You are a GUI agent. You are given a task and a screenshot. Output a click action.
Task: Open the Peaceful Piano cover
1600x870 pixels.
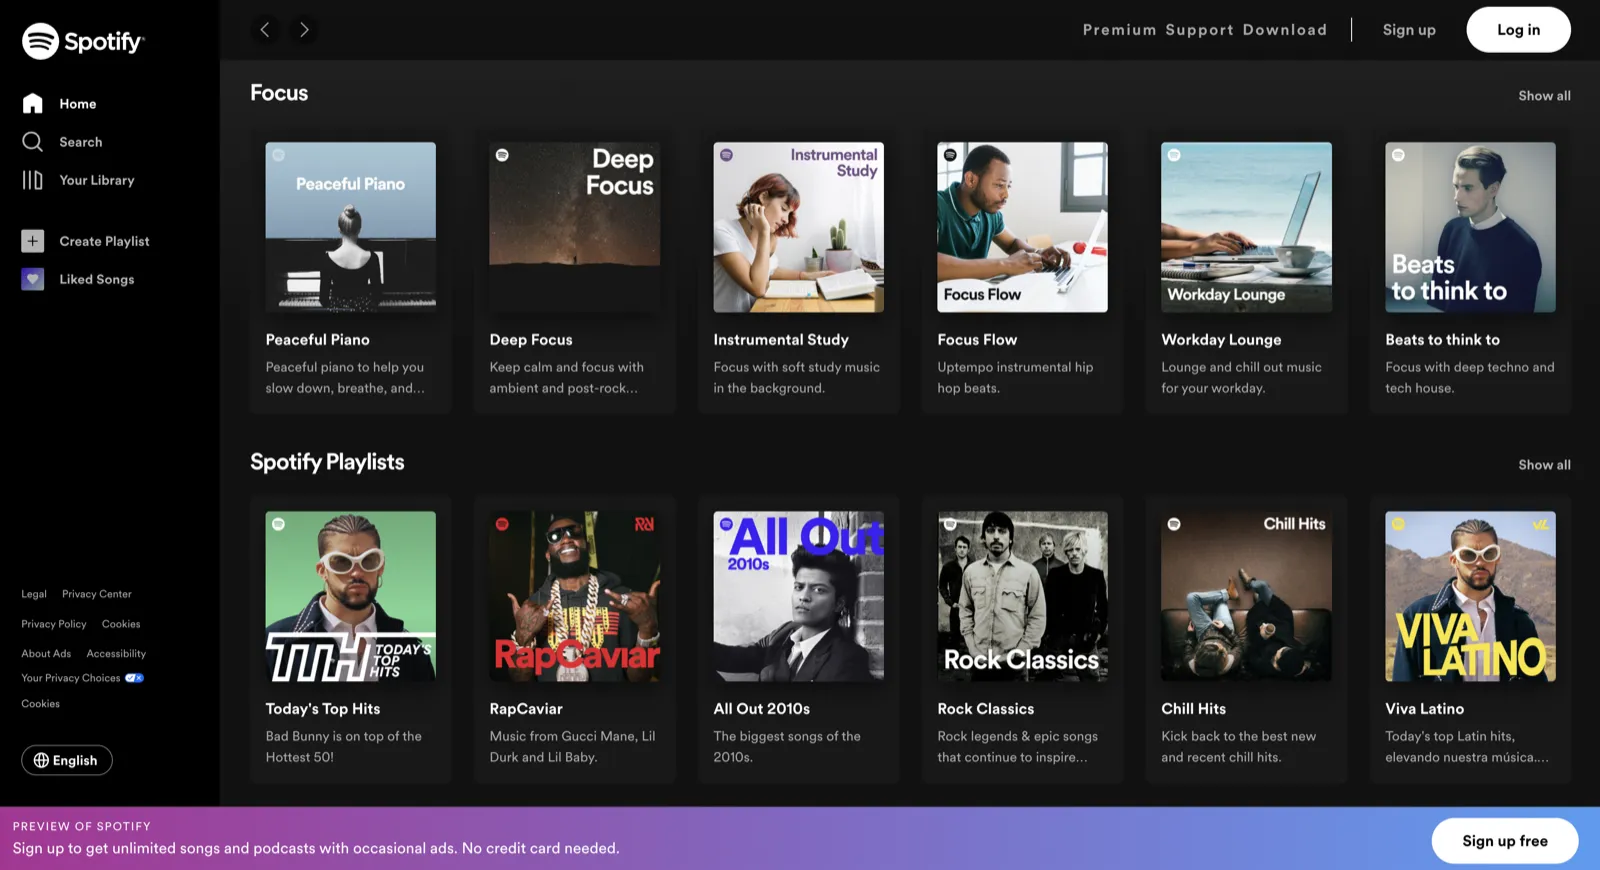[x=351, y=227]
